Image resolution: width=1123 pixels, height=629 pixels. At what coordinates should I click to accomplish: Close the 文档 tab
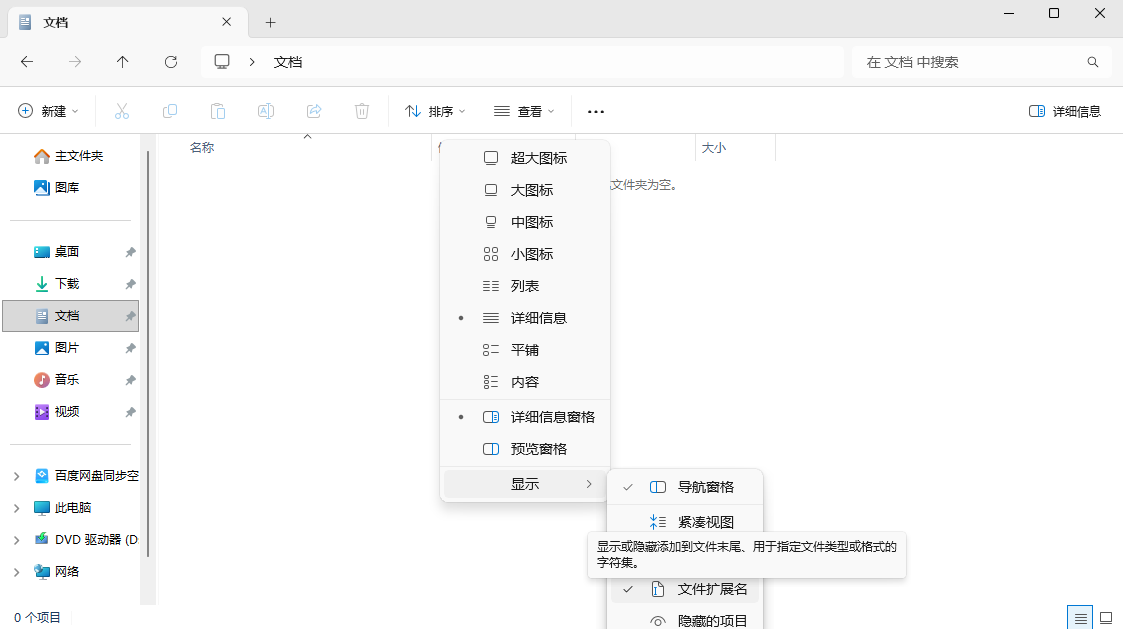tap(226, 22)
